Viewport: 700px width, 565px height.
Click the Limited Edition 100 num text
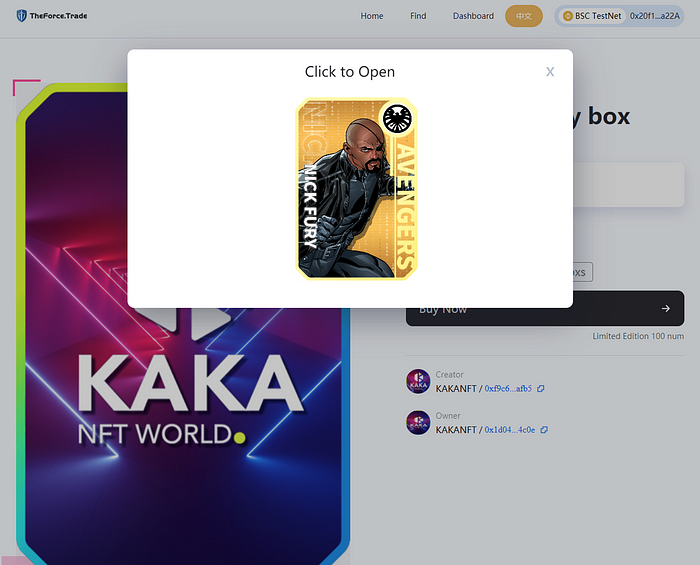pyautogui.click(x=638, y=336)
